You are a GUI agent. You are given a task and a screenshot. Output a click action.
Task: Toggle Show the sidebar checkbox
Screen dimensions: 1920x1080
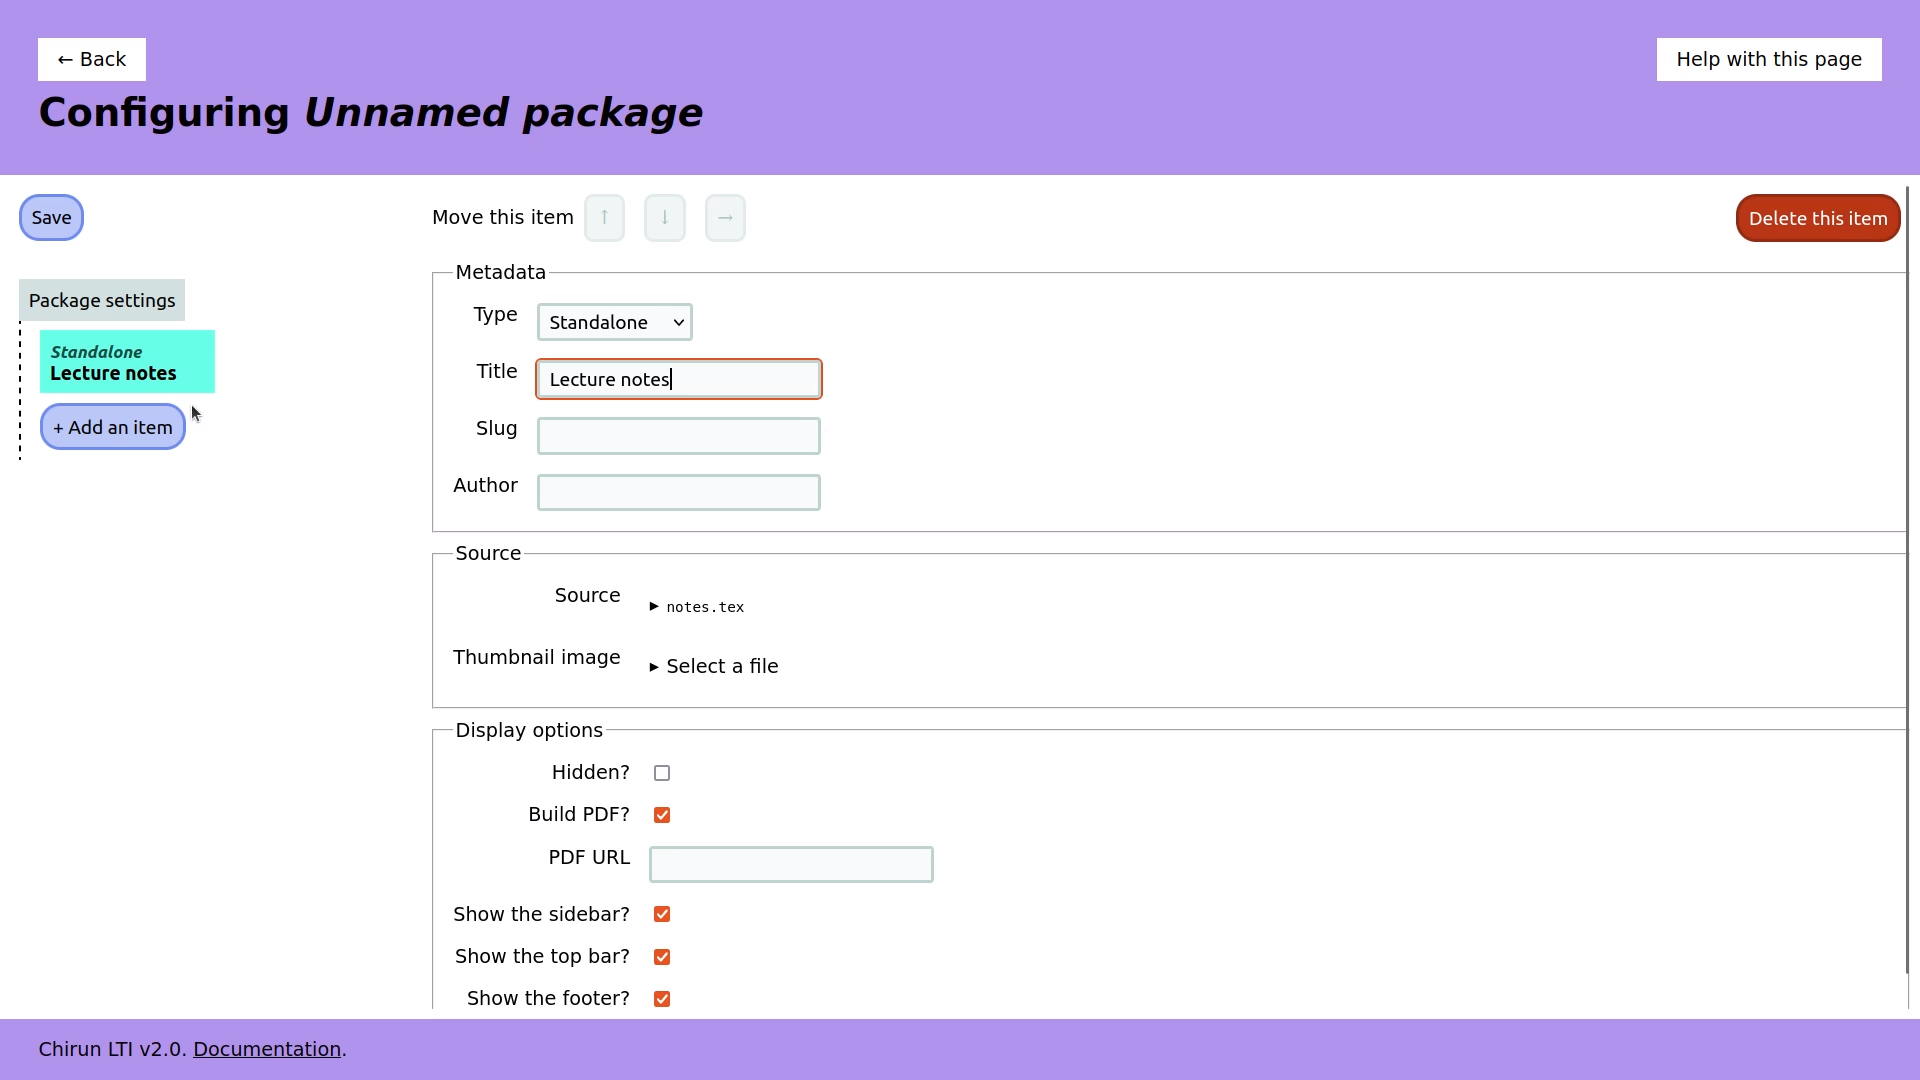[x=662, y=914]
